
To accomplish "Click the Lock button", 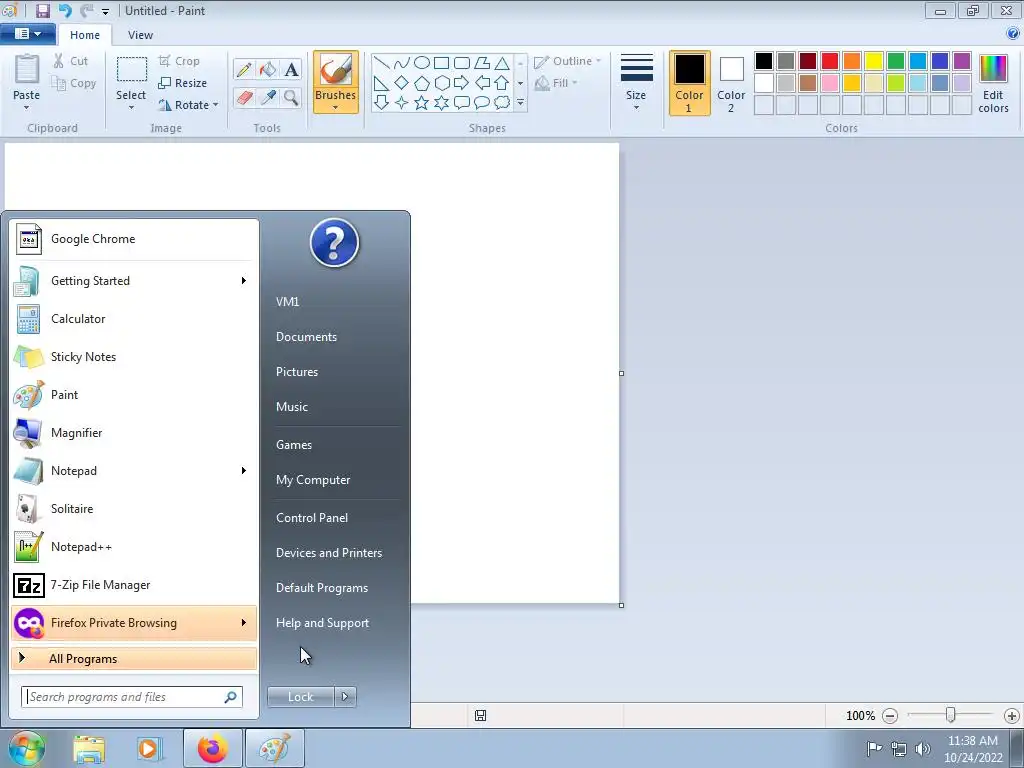I will [x=301, y=697].
